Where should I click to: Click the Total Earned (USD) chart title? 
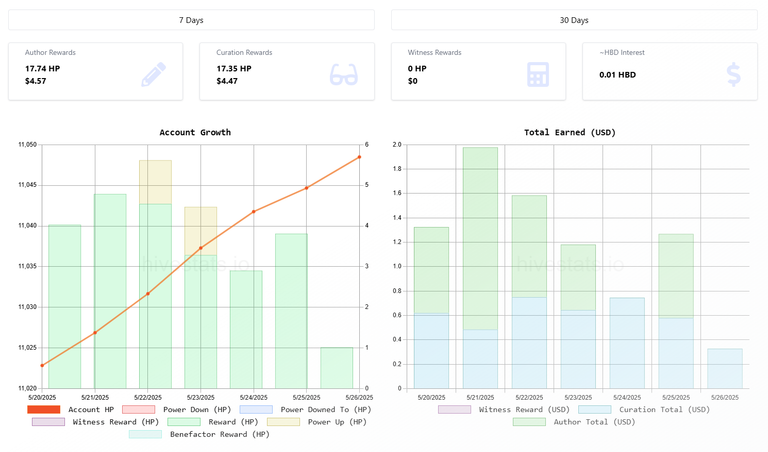(570, 132)
